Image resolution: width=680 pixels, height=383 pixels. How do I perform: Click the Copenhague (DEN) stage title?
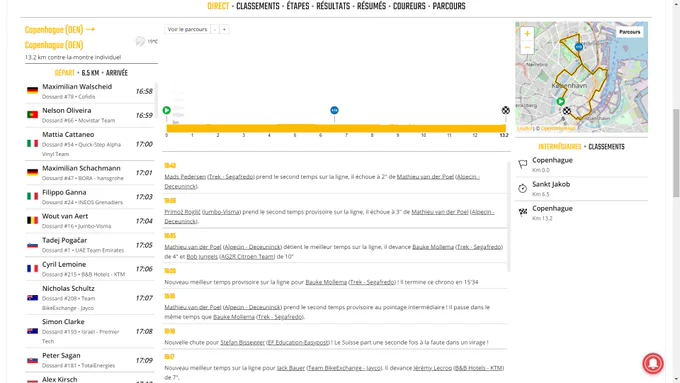[x=60, y=37]
